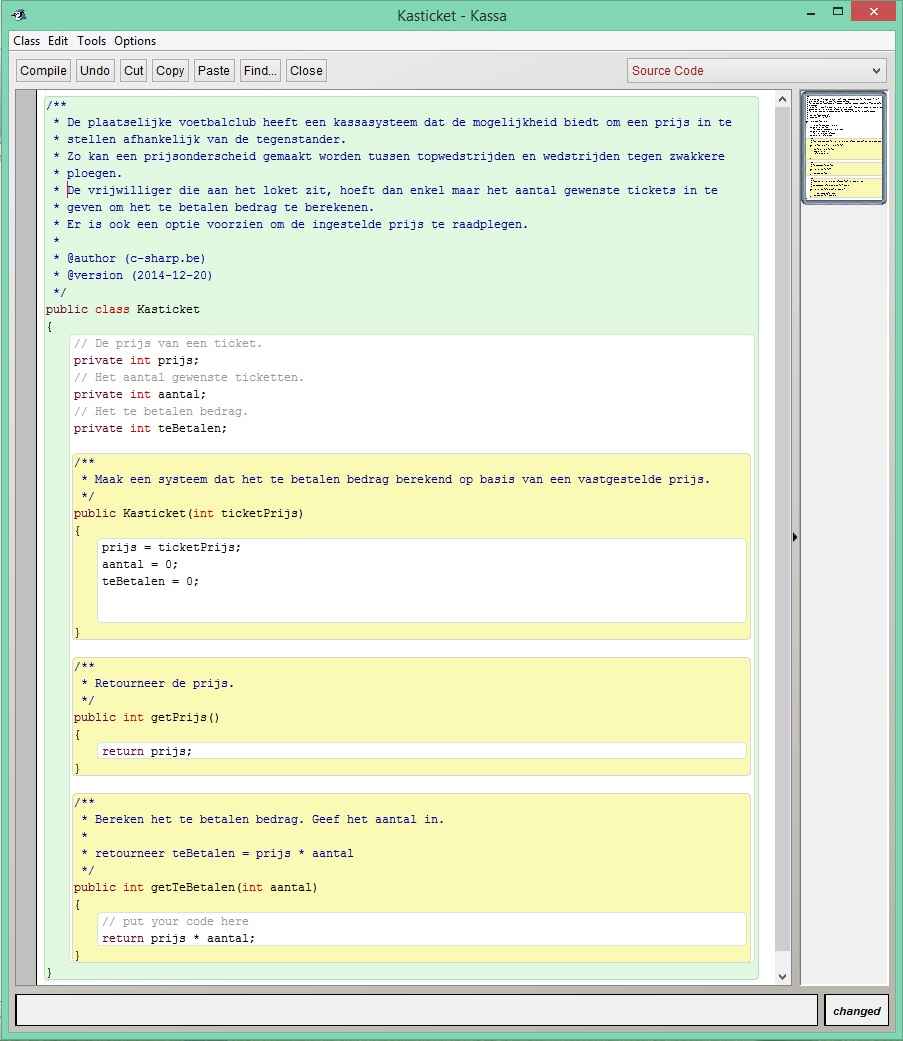Screen dimensions: 903x1041
Task: Maximize the Kasticket editor window
Action: click(x=838, y=12)
